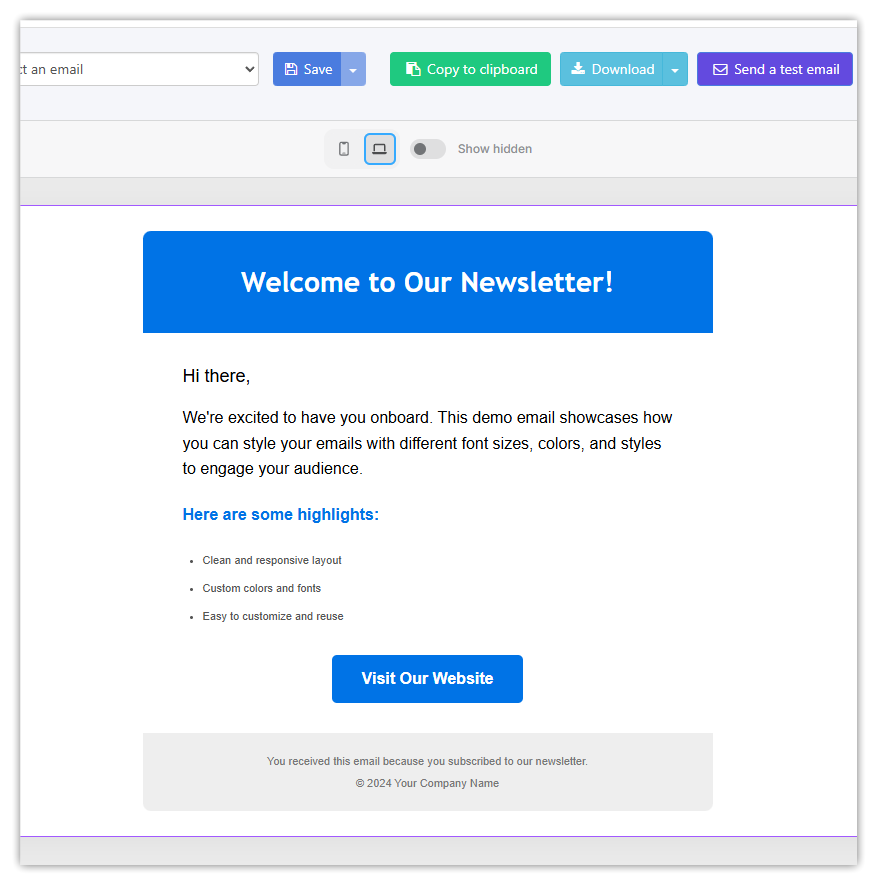Open the Save options dropdown arrow
The image size is (877, 885).
(x=353, y=70)
